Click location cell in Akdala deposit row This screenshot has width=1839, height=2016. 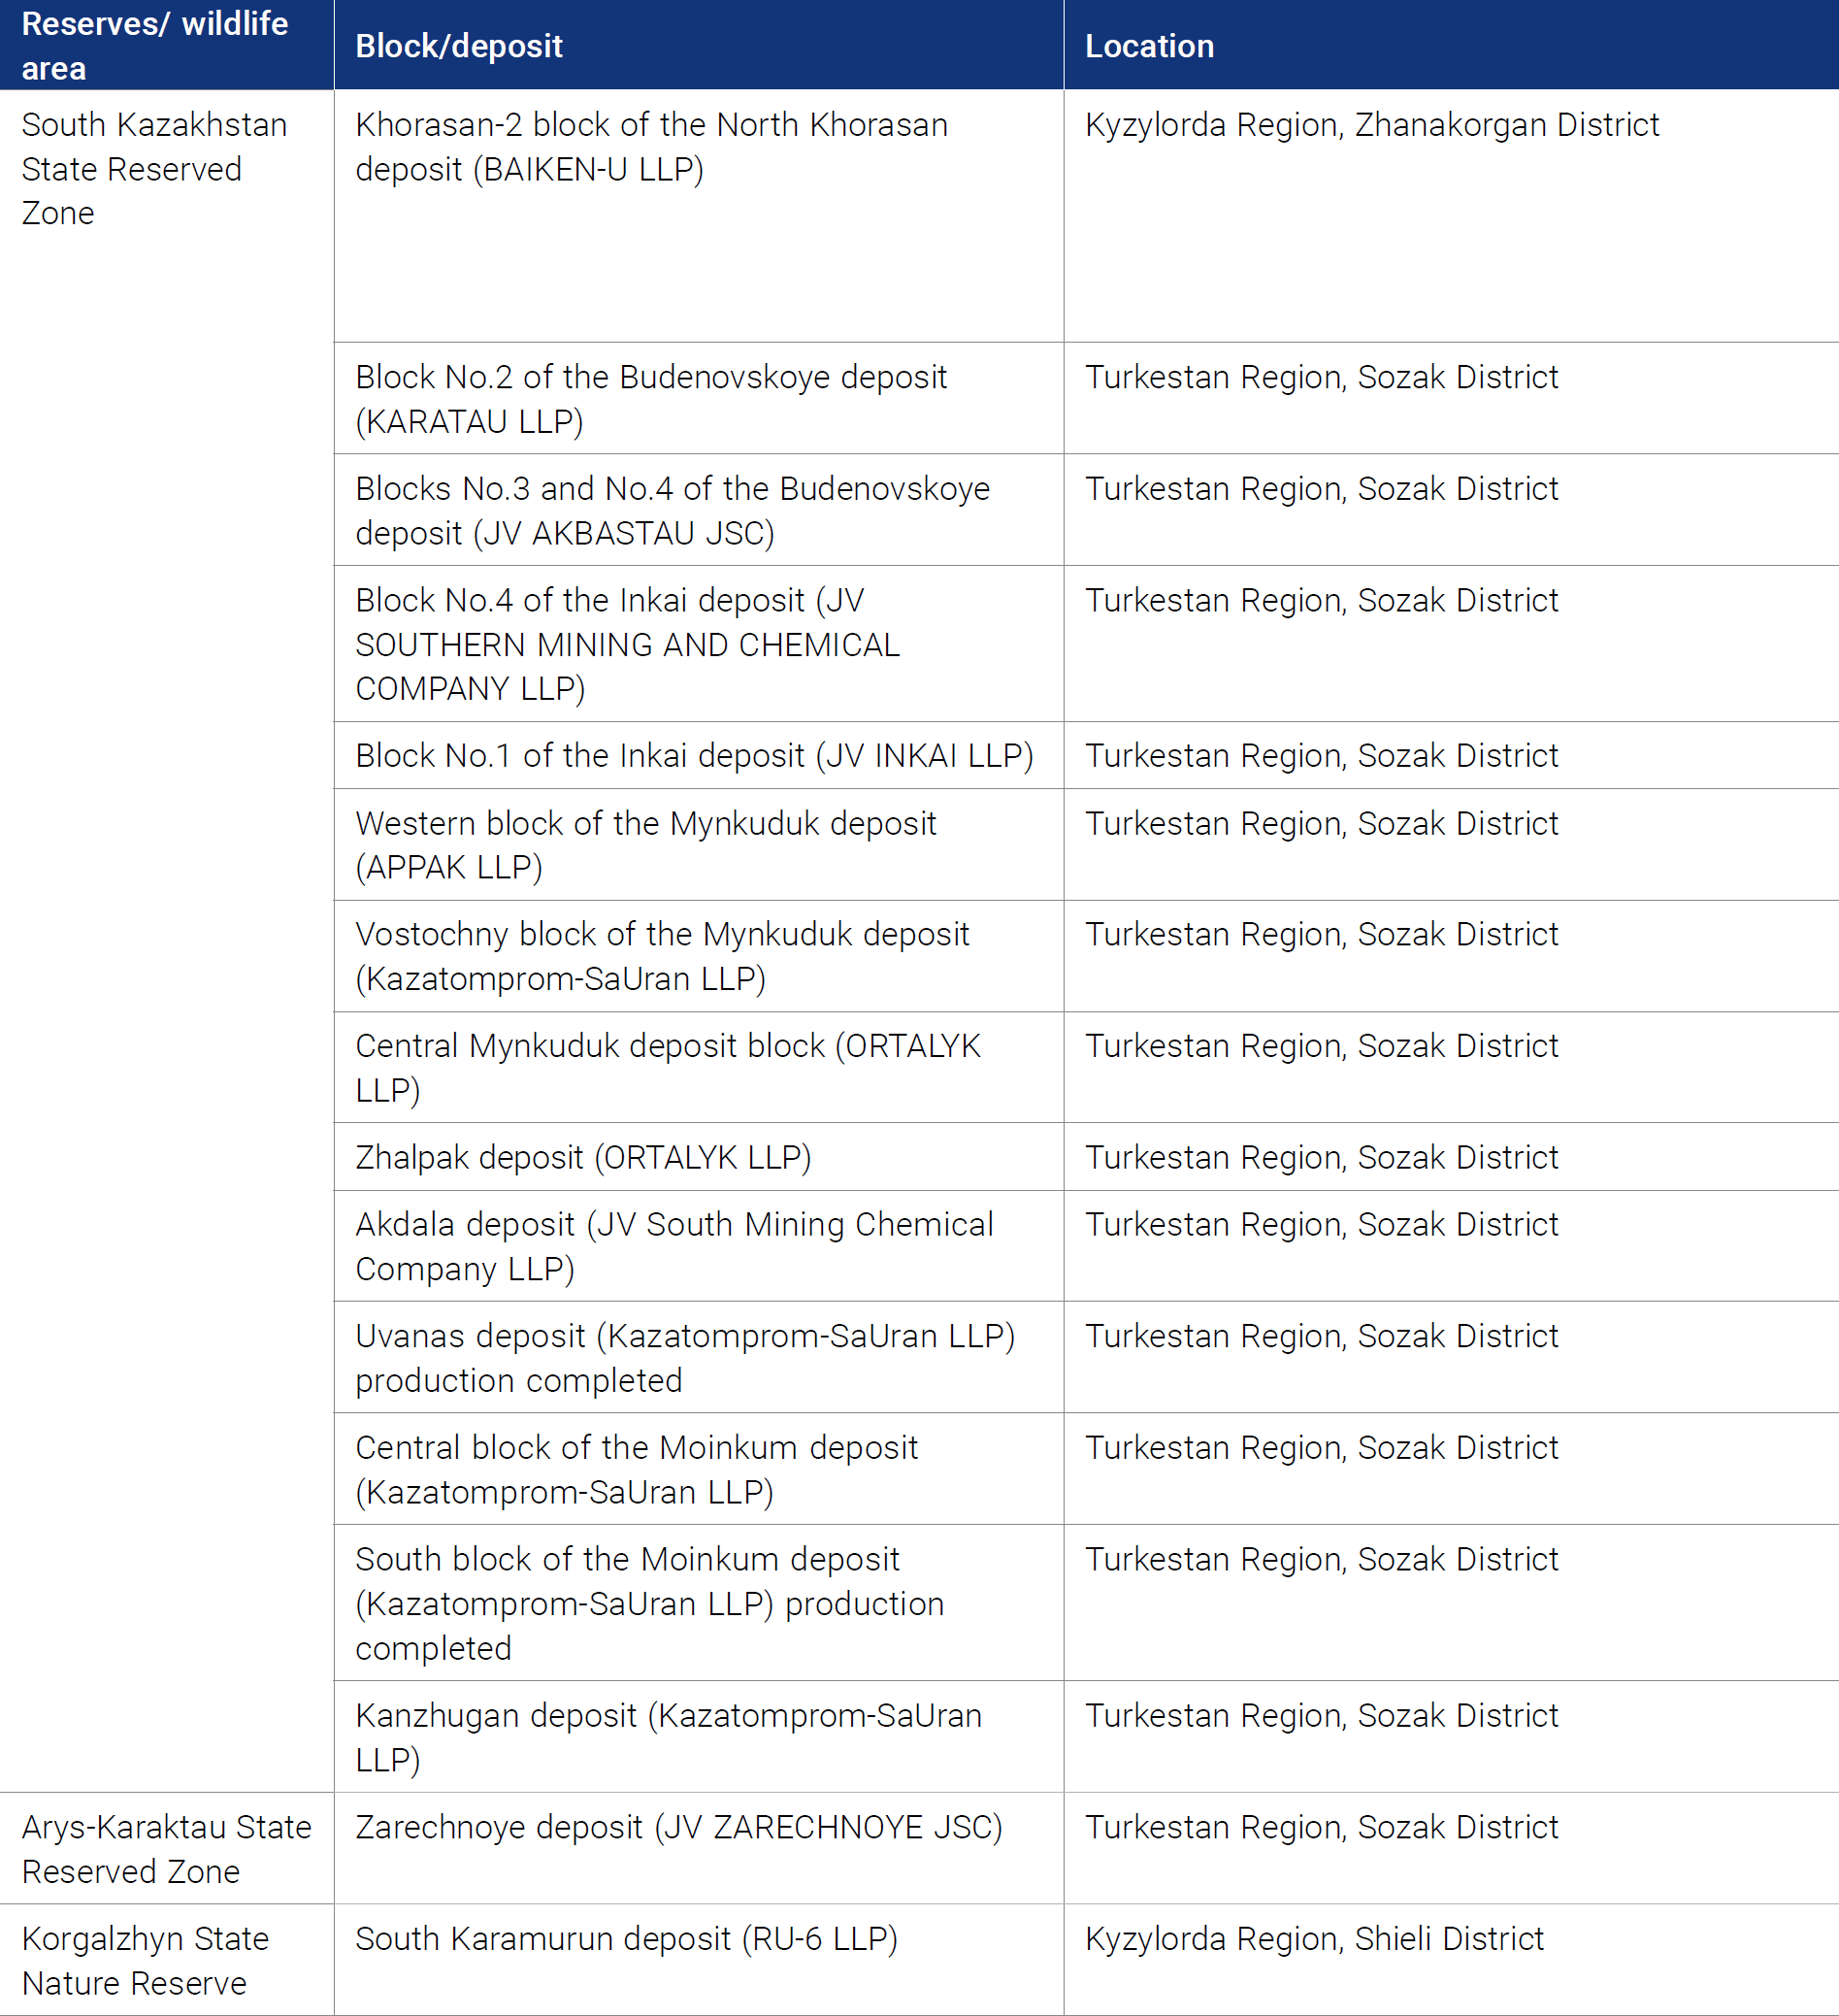pyautogui.click(x=1451, y=1246)
